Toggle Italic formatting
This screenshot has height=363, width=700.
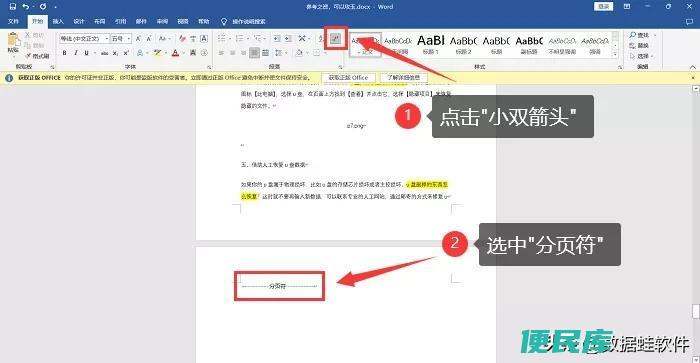pyautogui.click(x=76, y=53)
